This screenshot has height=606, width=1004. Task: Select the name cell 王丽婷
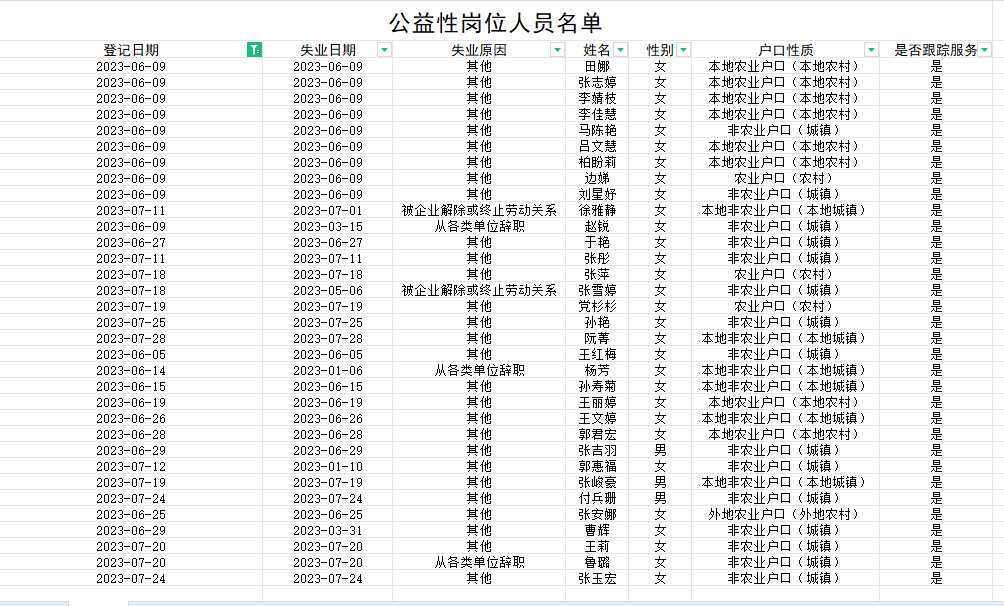[x=597, y=403]
